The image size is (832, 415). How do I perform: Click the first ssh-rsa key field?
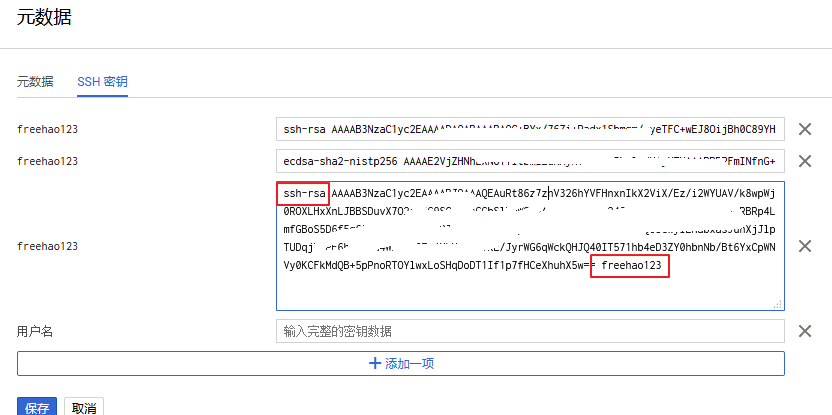tap(530, 130)
